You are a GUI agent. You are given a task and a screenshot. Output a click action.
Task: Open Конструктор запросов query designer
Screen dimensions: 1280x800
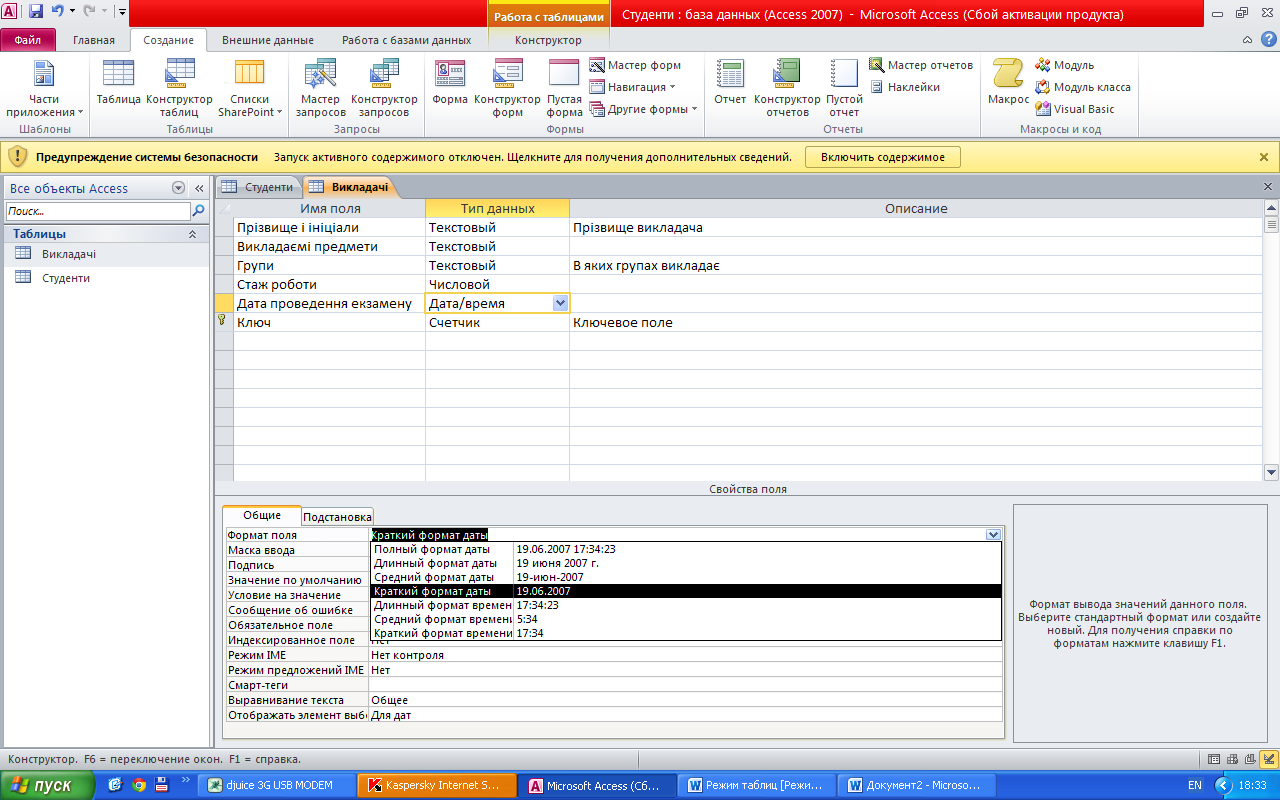pyautogui.click(x=384, y=88)
